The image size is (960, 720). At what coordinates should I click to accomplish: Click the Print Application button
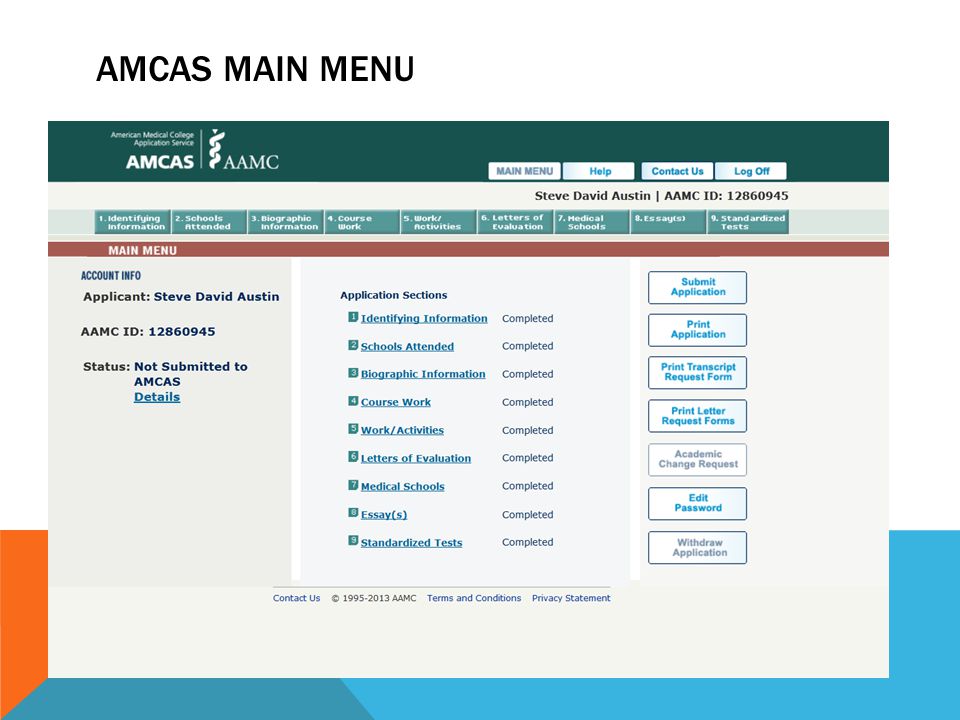point(697,329)
